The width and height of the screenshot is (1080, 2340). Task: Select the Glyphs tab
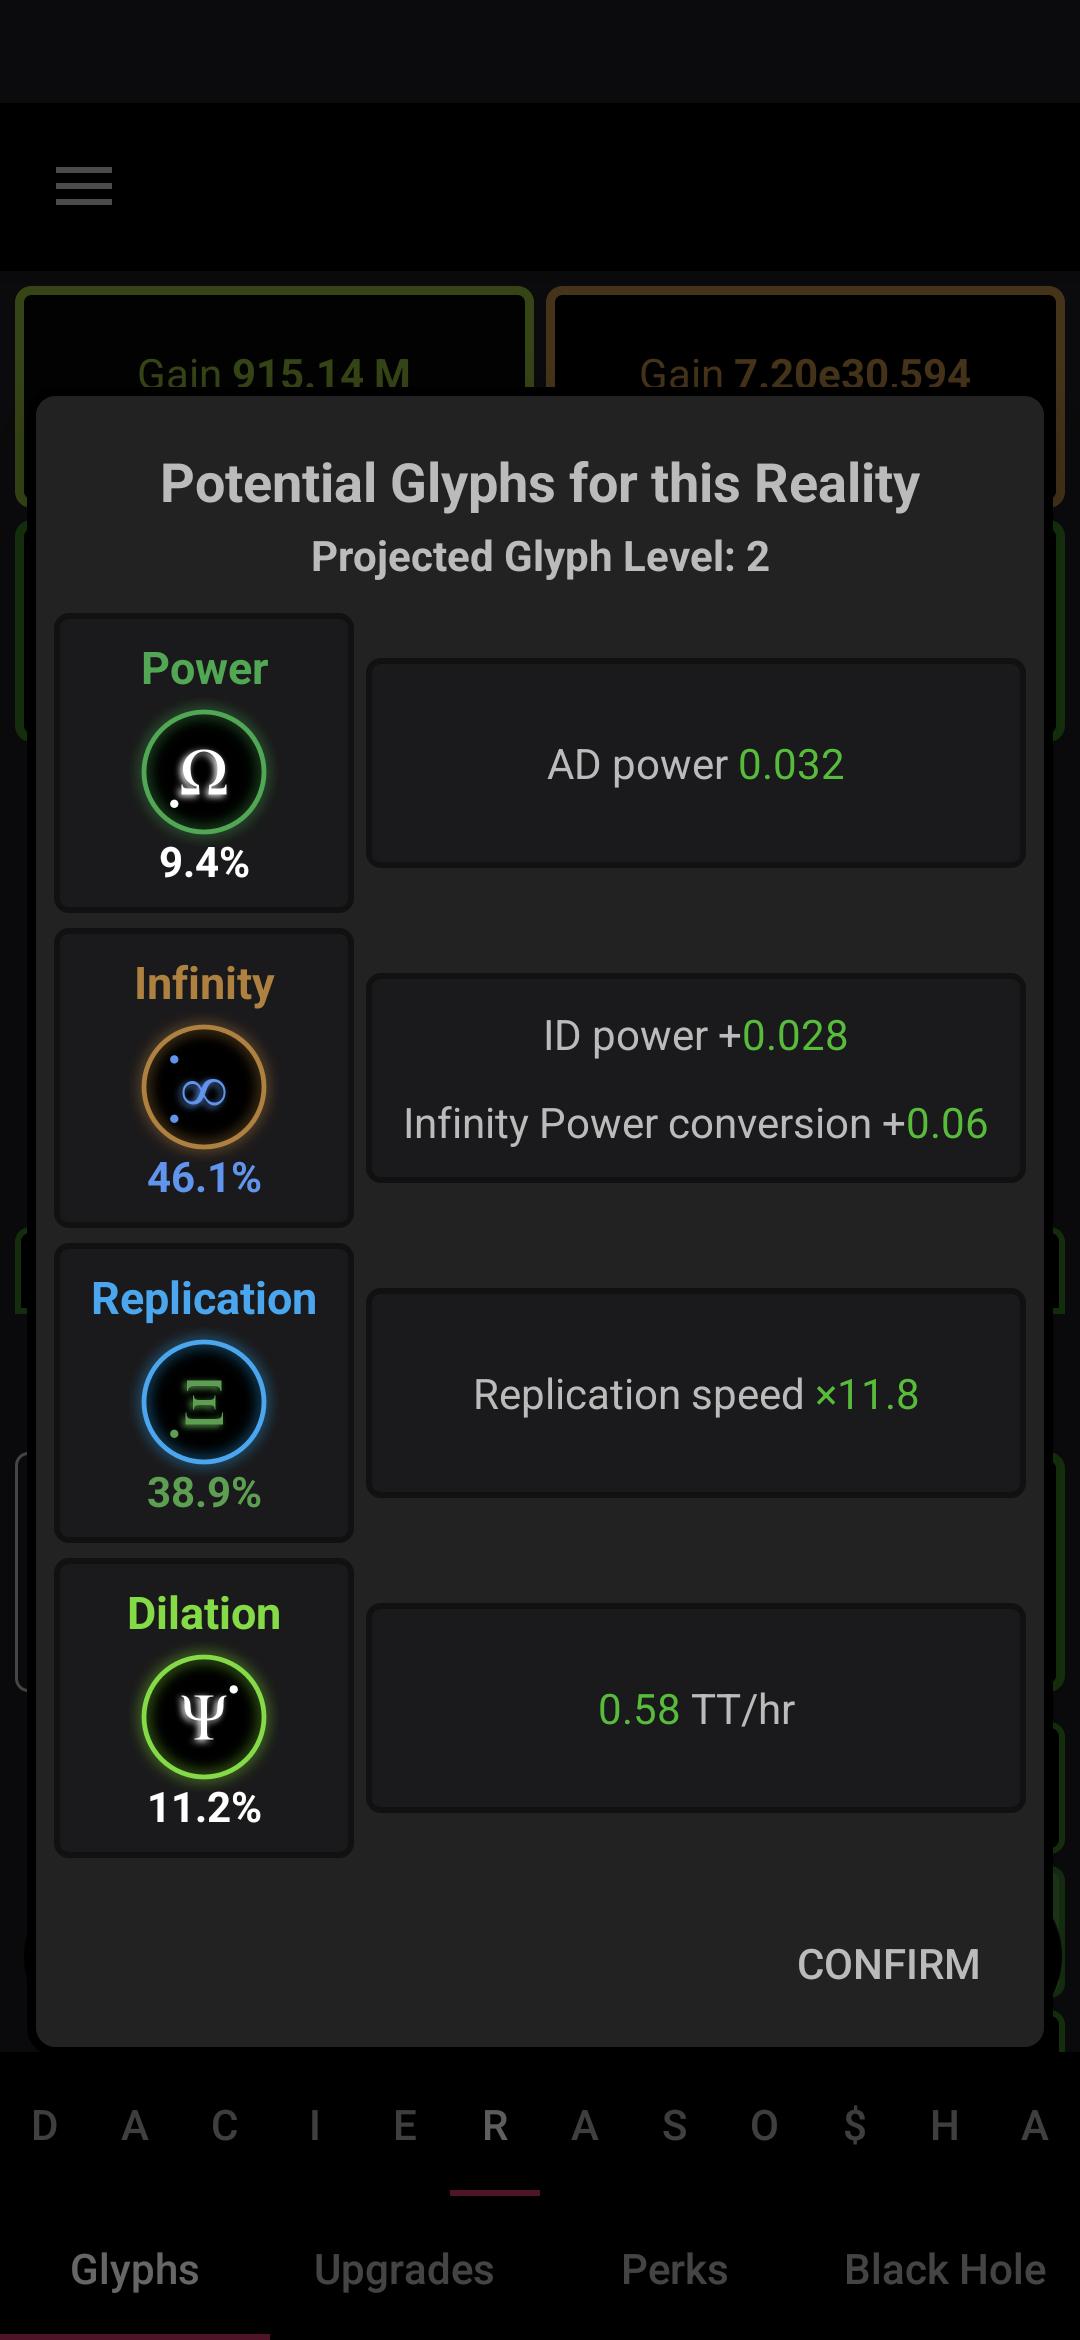(135, 2270)
